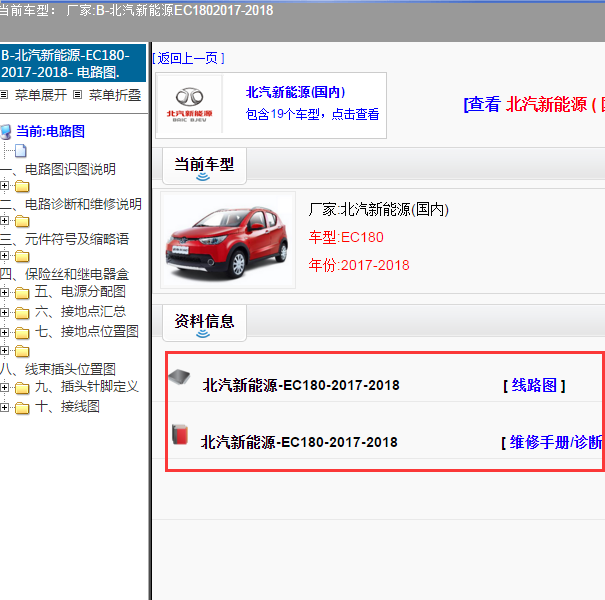Expand the 十、接线图 tree node

[x=4, y=407]
